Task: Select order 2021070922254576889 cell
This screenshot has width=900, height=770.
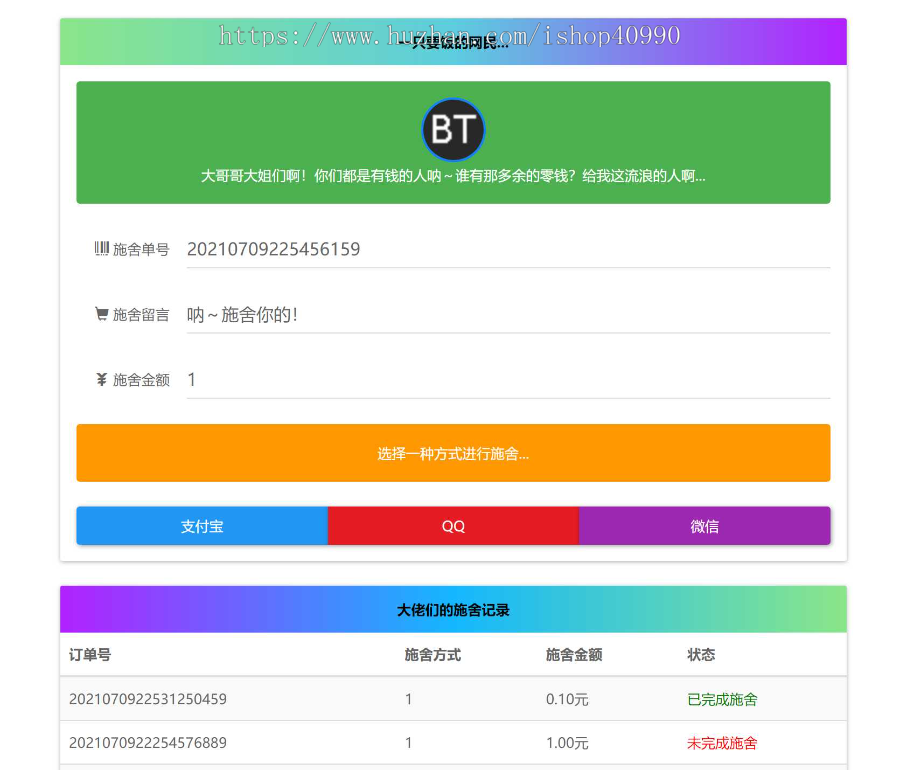Action: tap(148, 742)
